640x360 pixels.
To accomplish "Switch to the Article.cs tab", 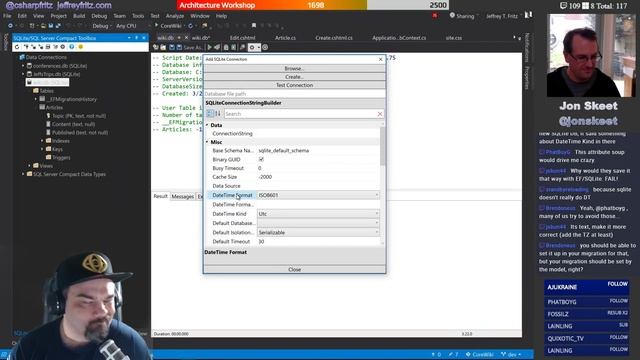I will [285, 38].
